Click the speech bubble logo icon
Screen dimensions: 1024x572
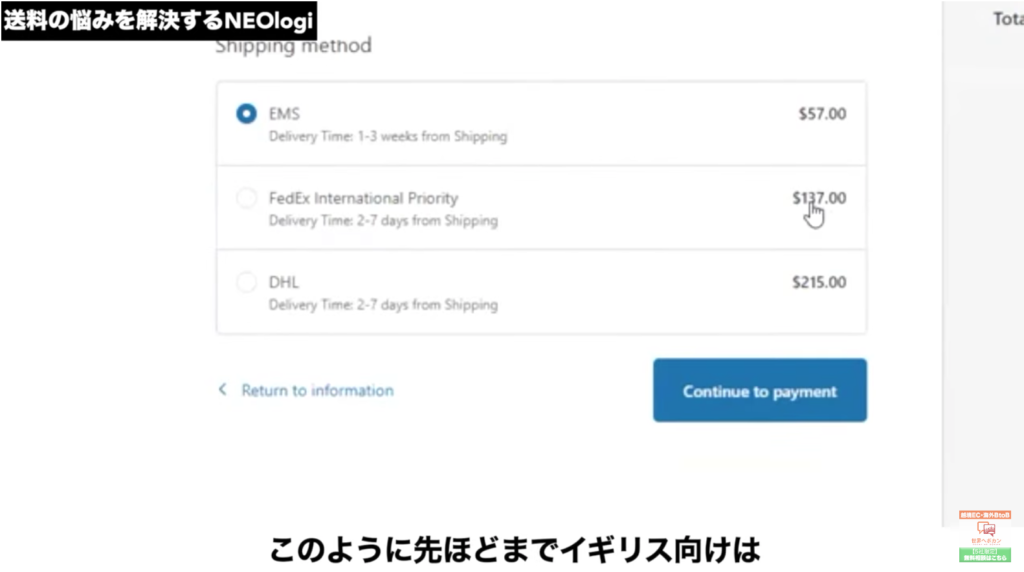(985, 528)
